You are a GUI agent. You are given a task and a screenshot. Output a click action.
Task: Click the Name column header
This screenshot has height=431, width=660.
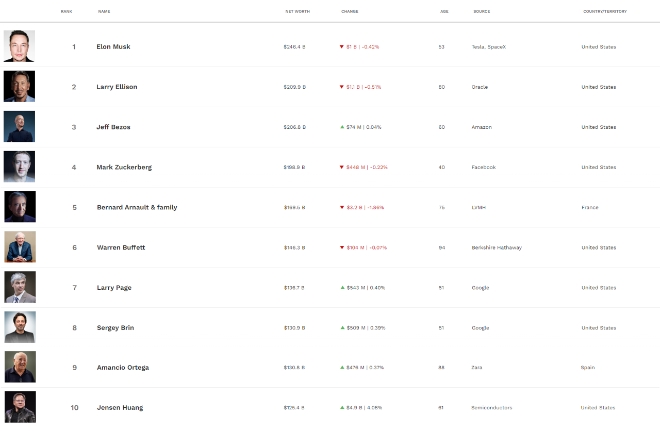(x=104, y=11)
